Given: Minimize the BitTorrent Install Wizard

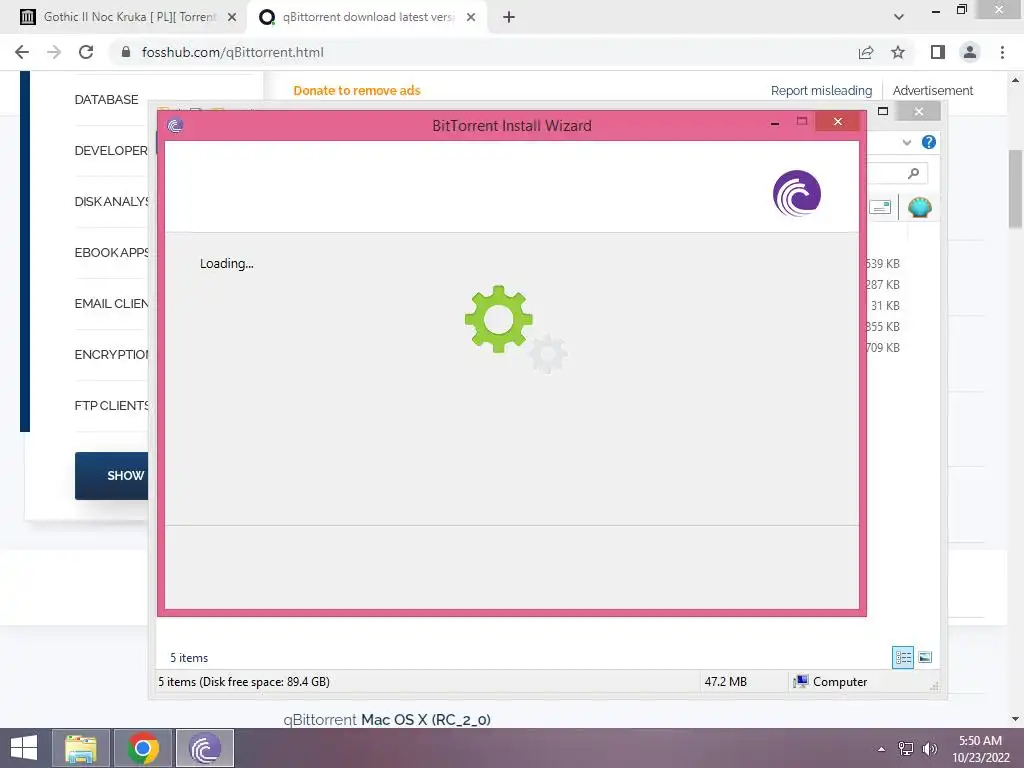Looking at the screenshot, I should point(775,122).
